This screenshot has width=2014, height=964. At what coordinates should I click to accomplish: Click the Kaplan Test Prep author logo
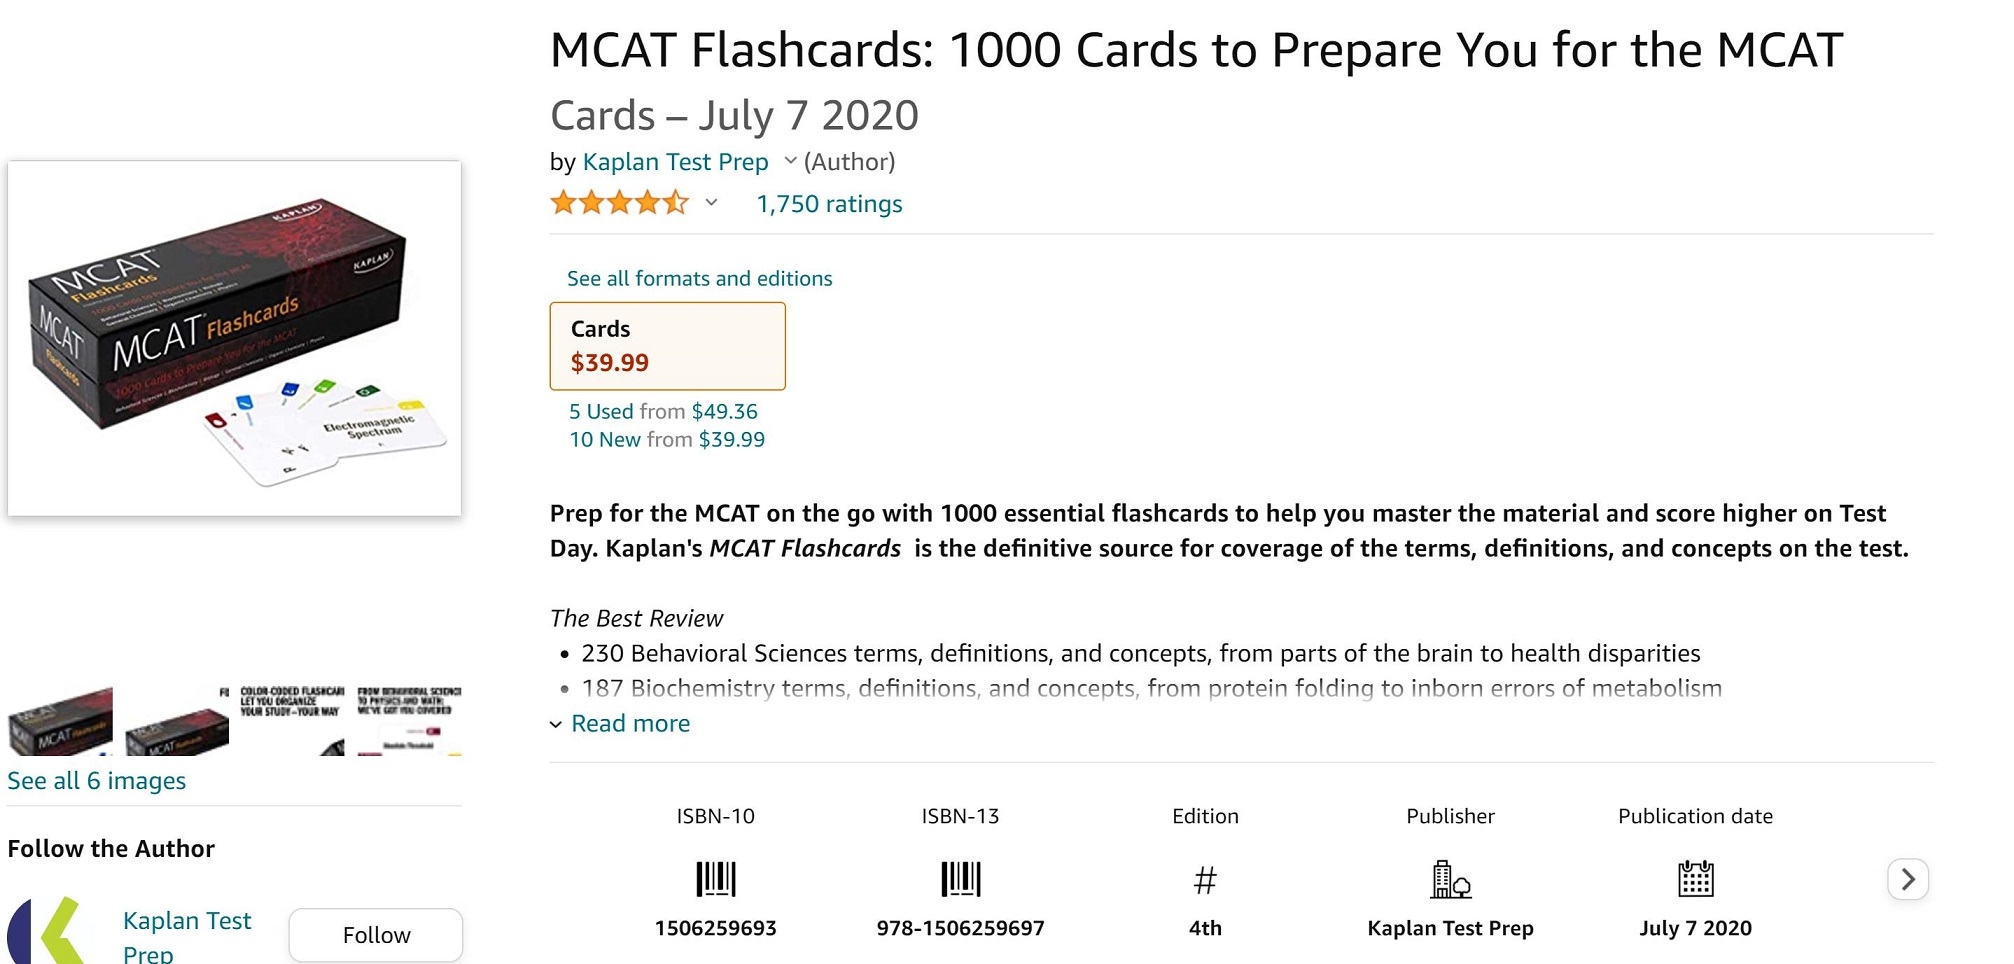click(x=47, y=932)
